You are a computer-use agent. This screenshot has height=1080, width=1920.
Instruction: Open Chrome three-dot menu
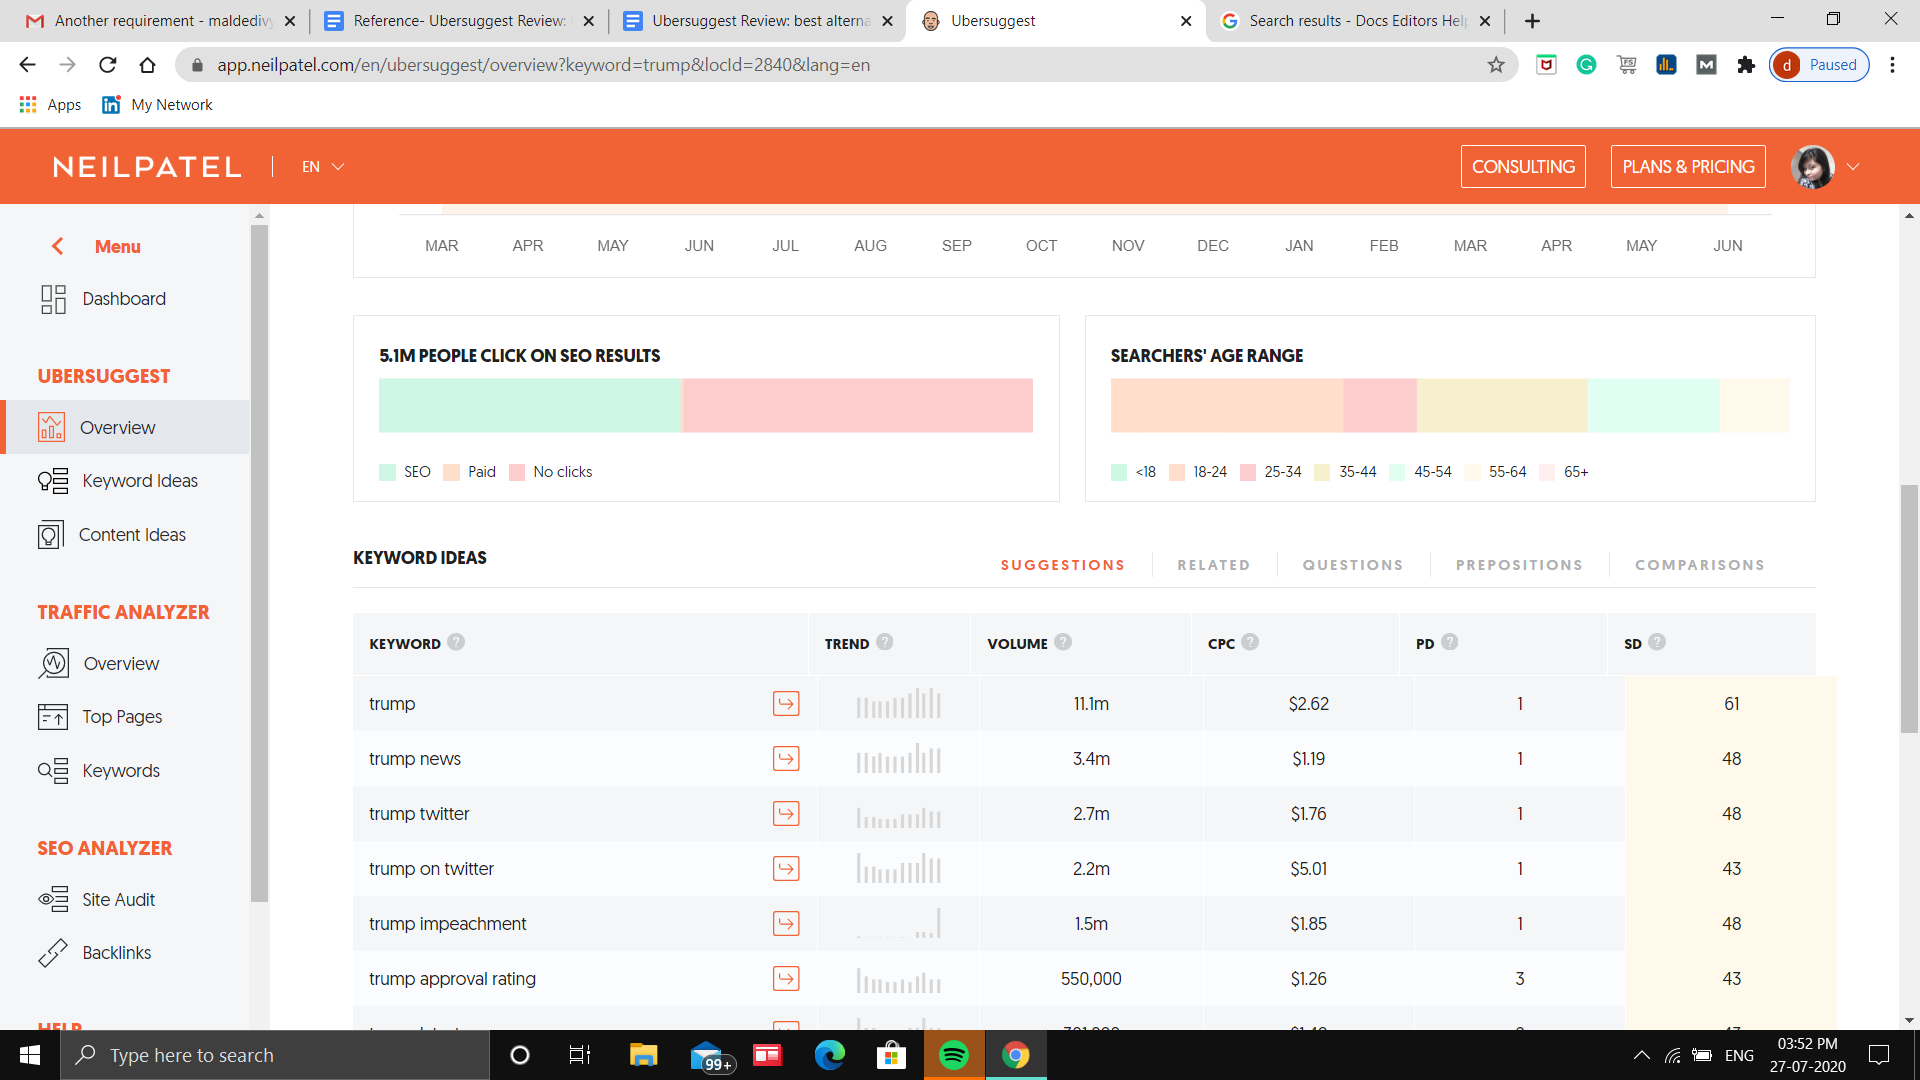[x=1892, y=65]
